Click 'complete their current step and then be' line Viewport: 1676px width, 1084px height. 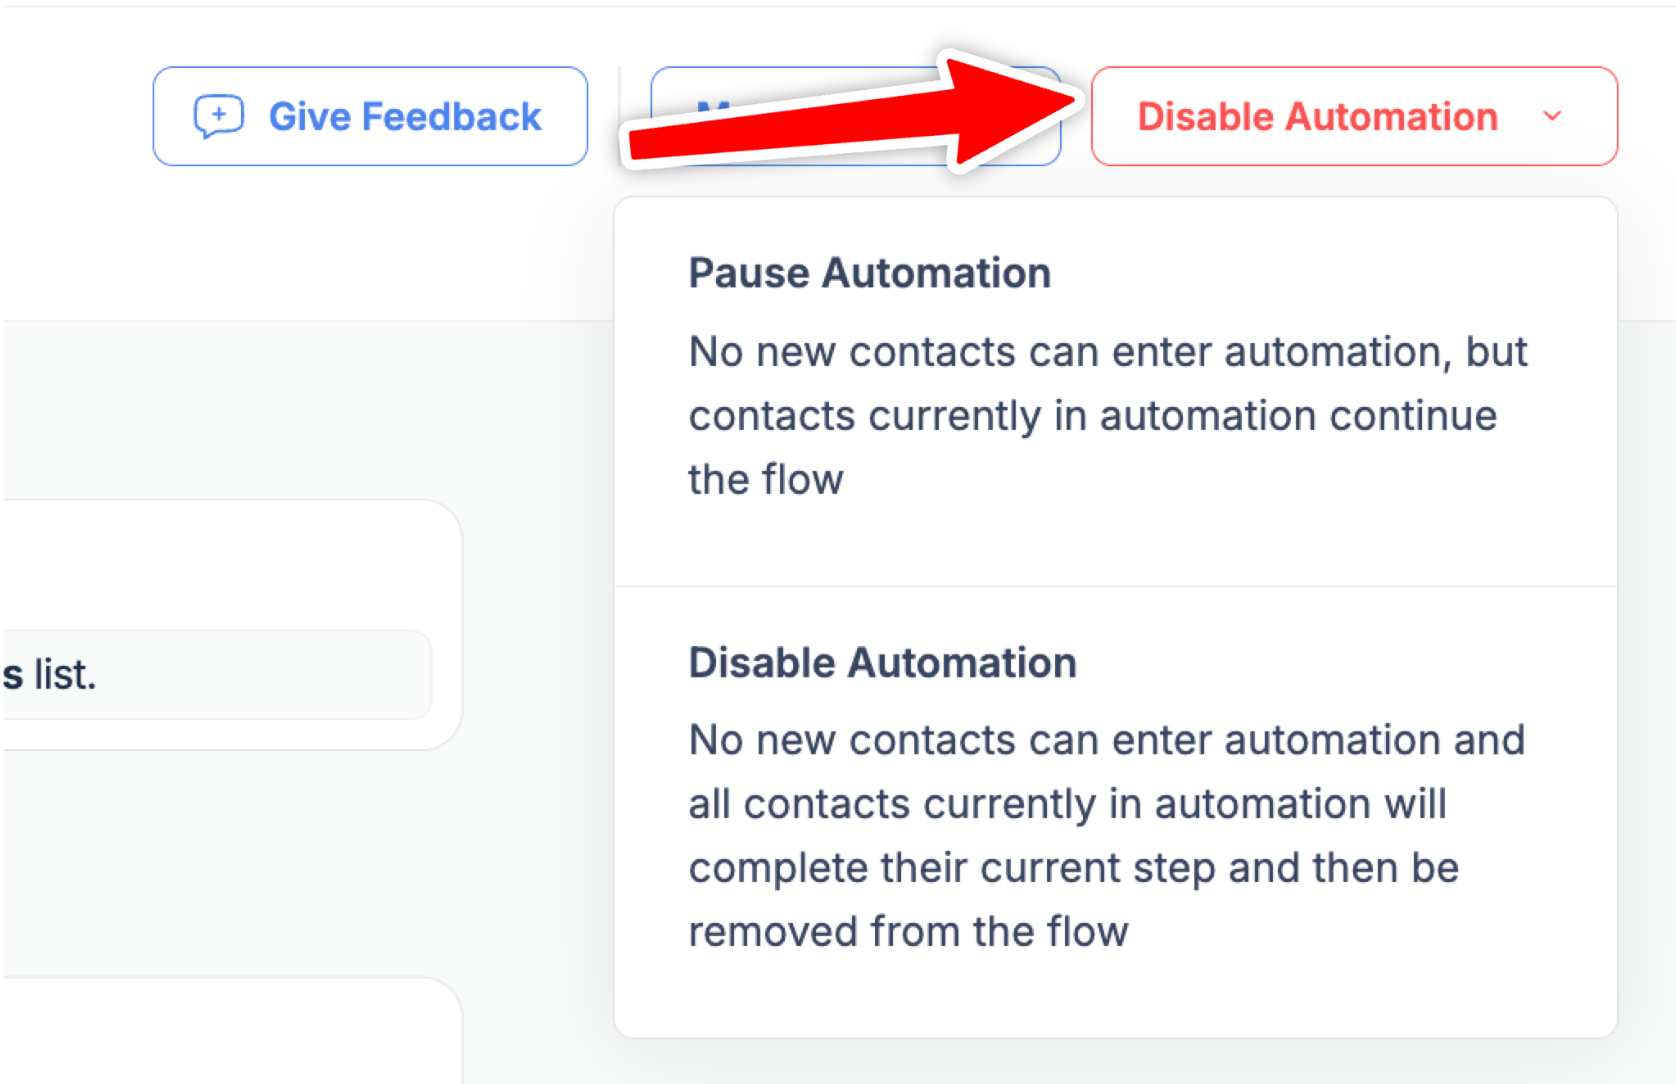pos(1073,868)
